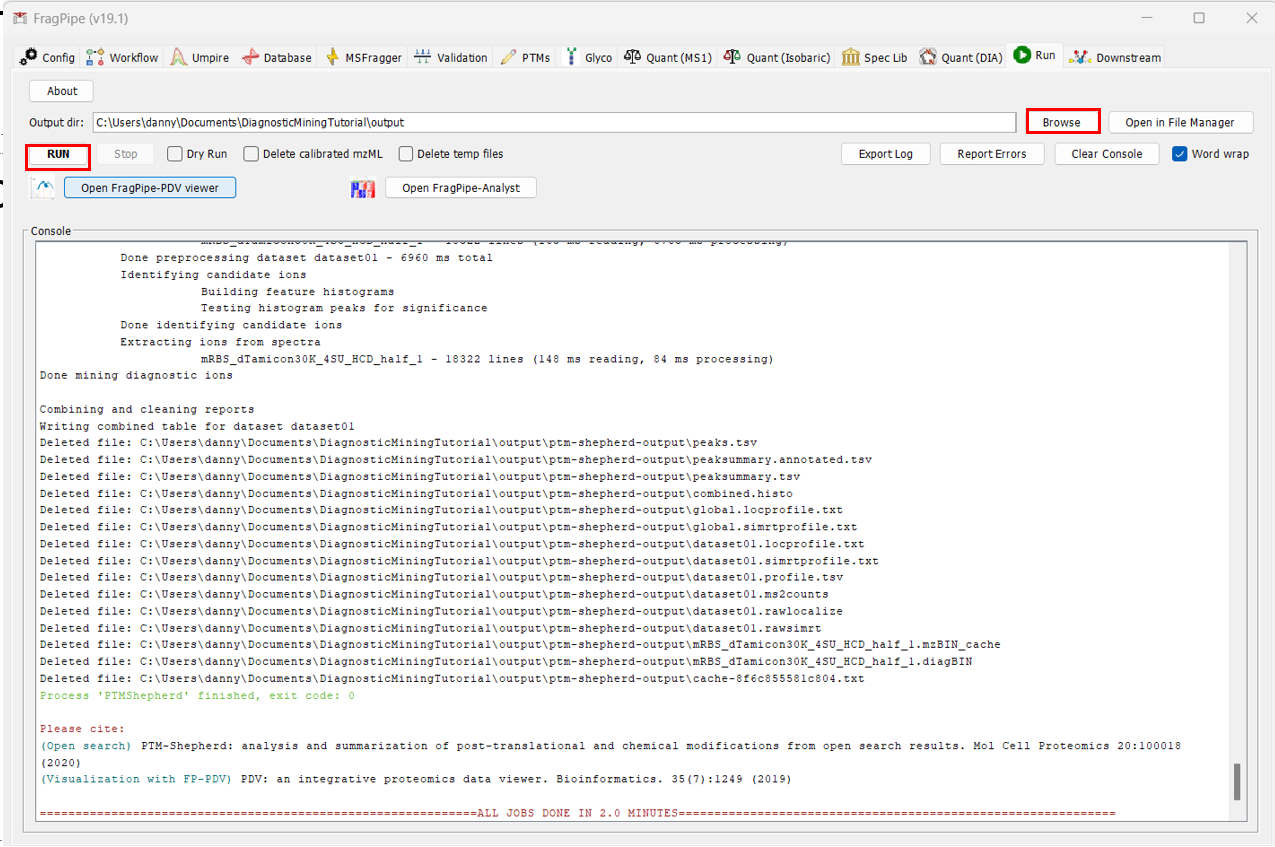Uncheck the Word wrap checkbox
Viewport: 1275px width, 847px height.
coord(1180,154)
